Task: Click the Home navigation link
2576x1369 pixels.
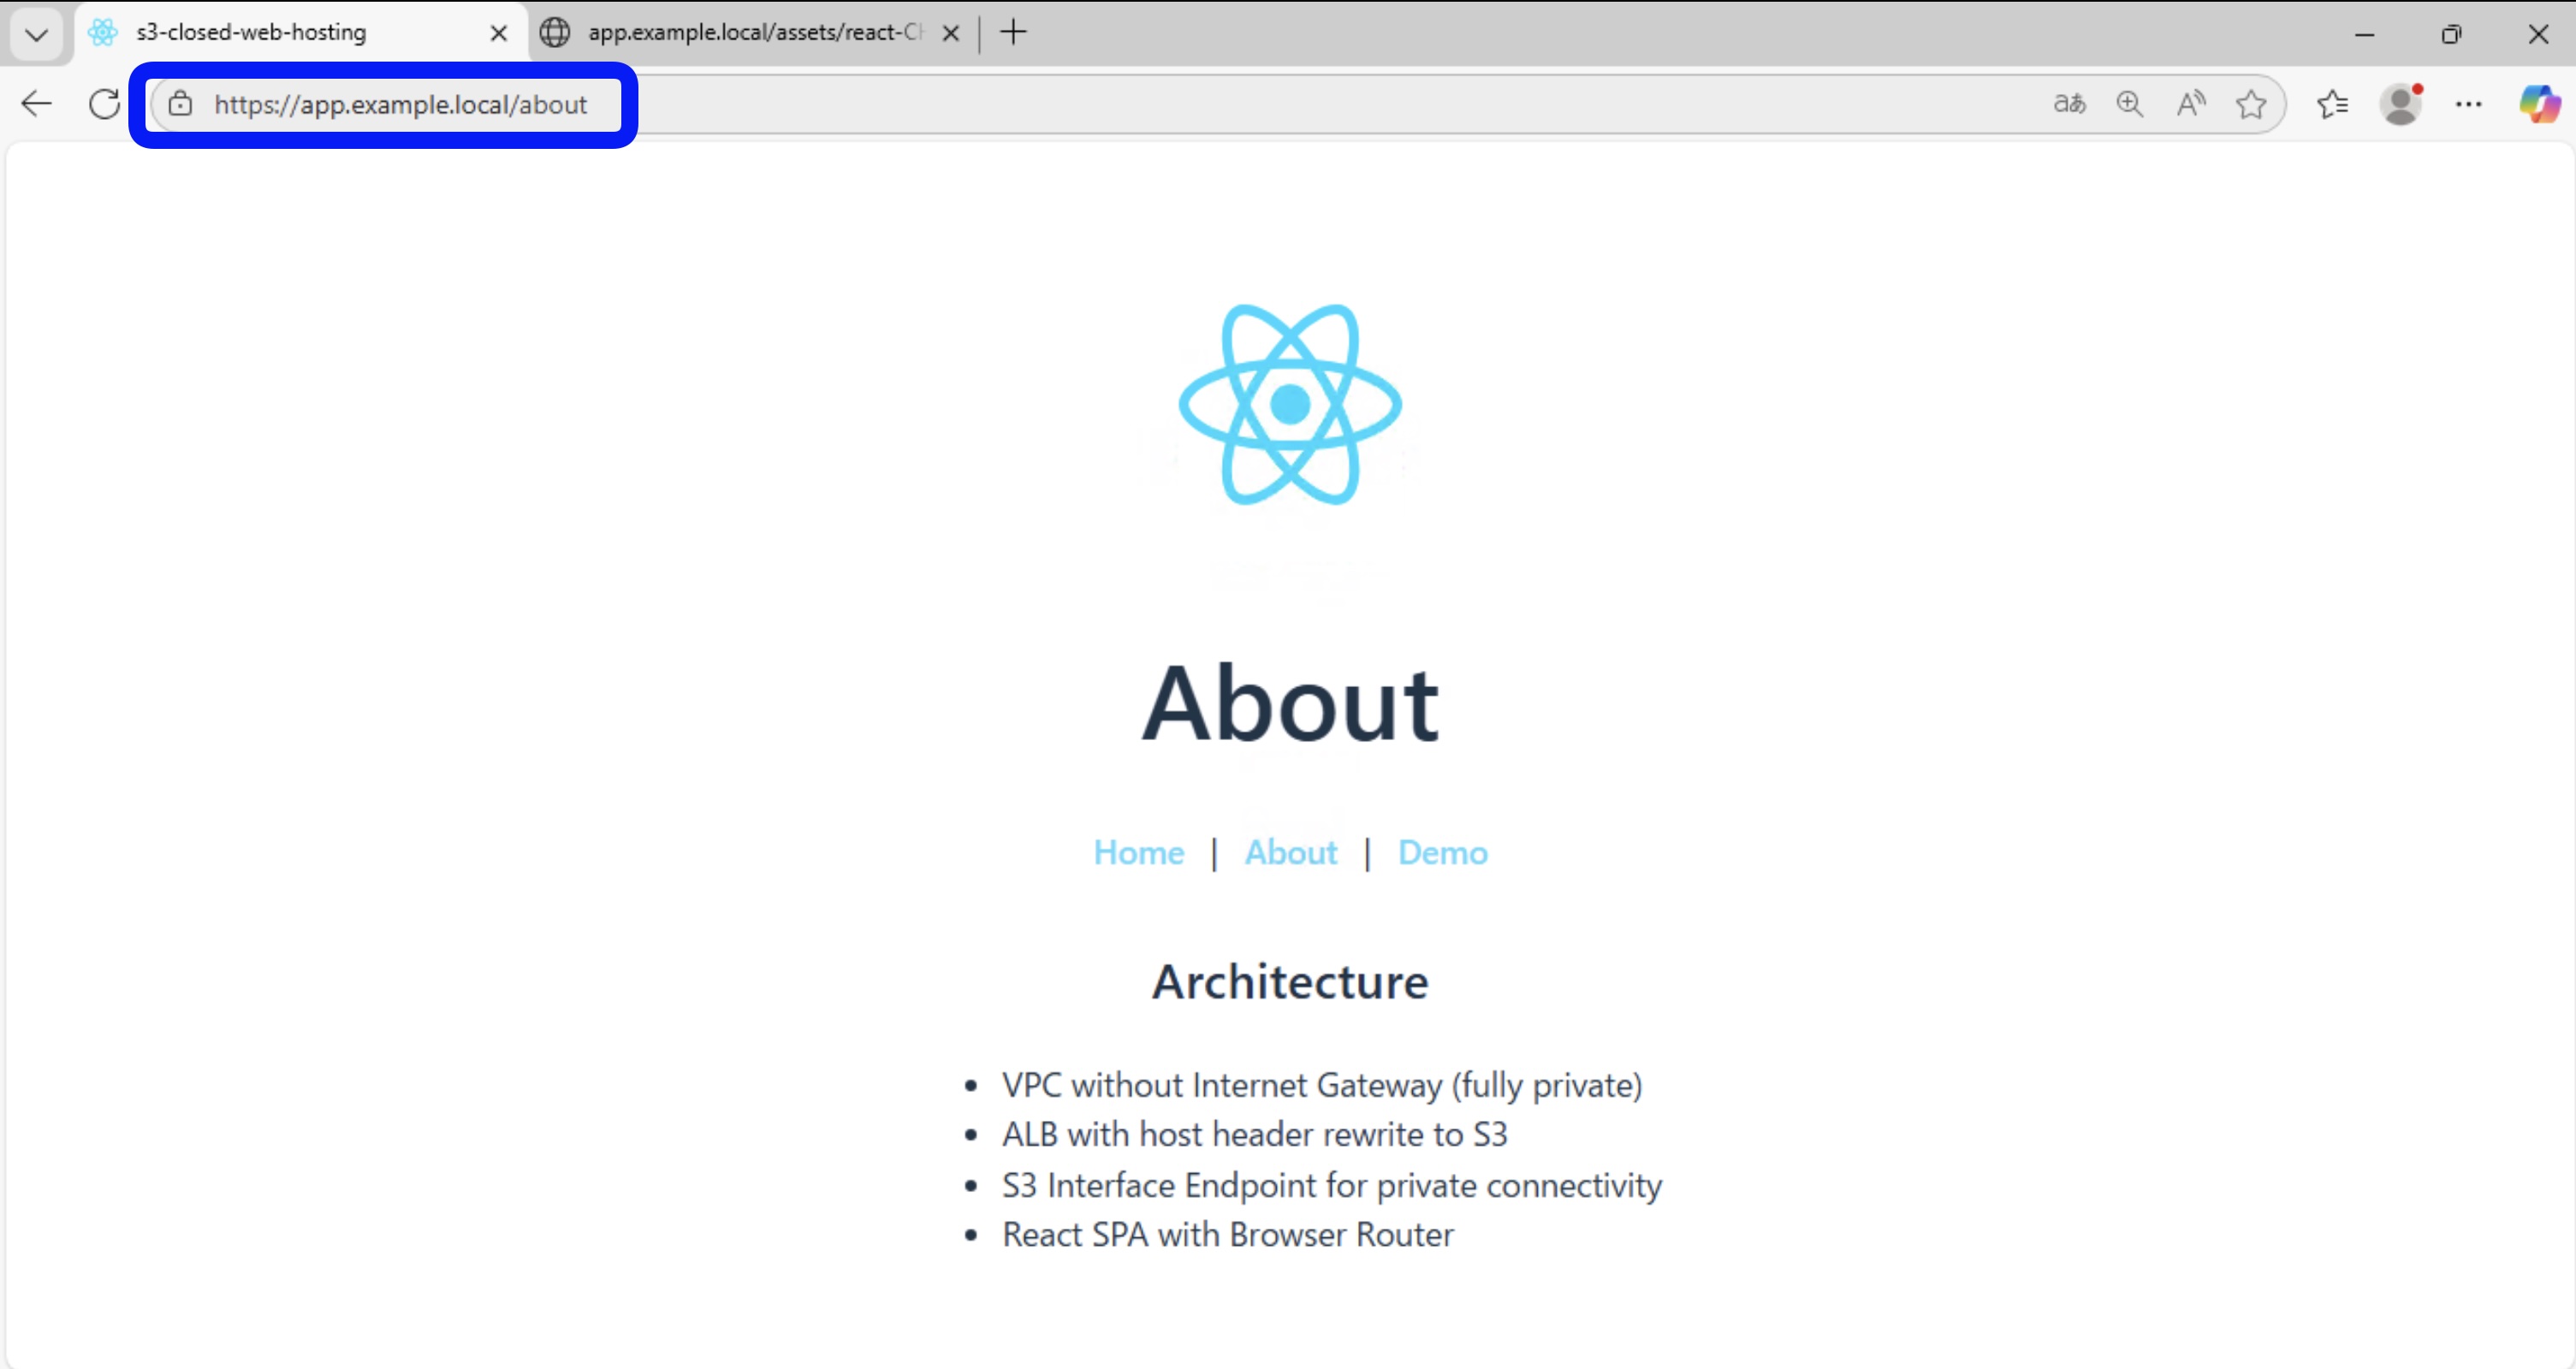Action: (1138, 852)
